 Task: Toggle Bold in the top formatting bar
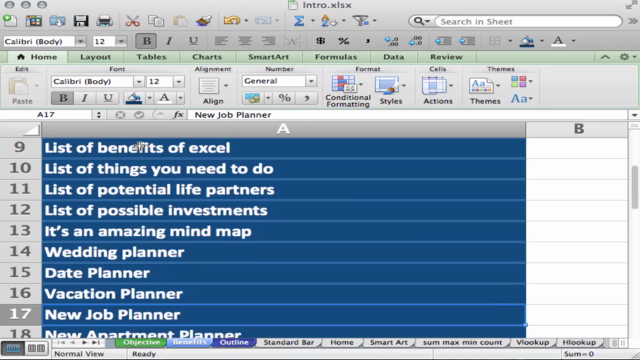tap(146, 41)
